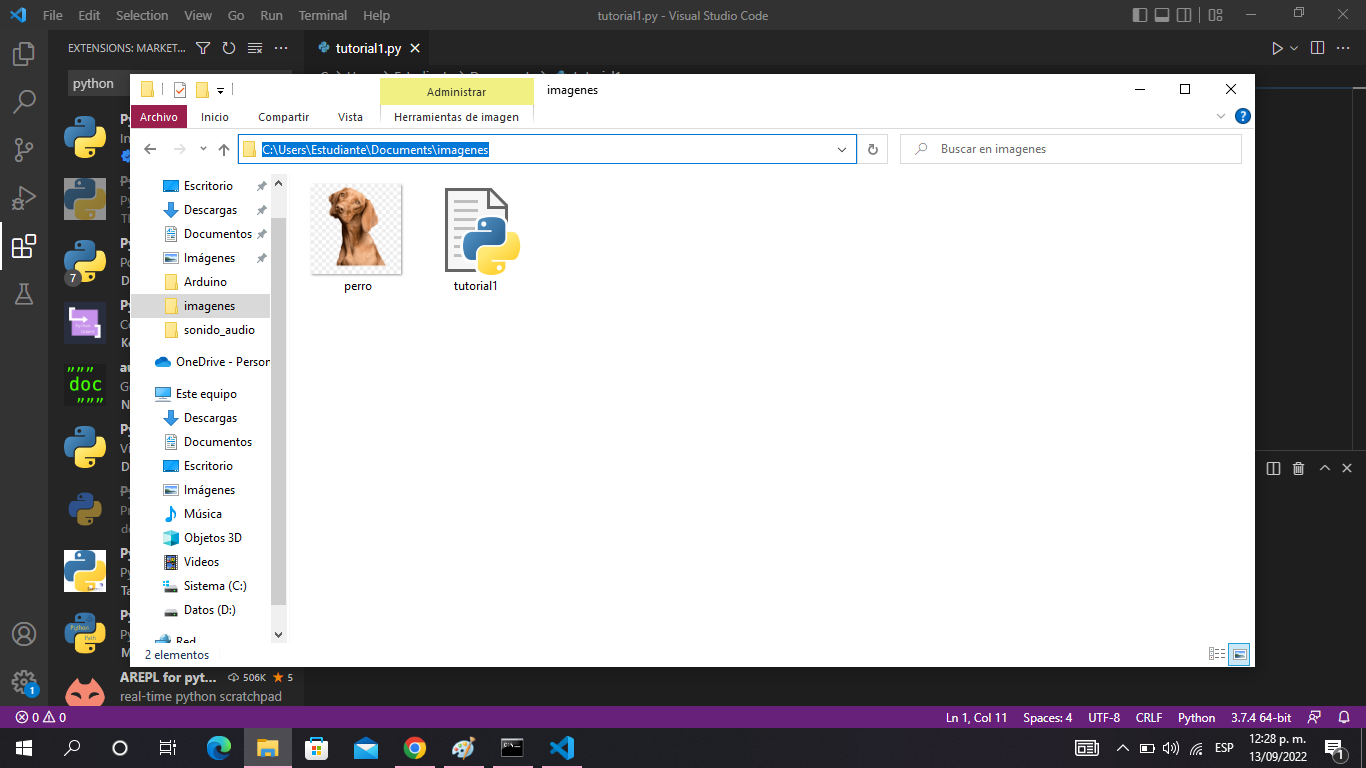Toggle VS Code bottom panel layout

[x=1162, y=15]
